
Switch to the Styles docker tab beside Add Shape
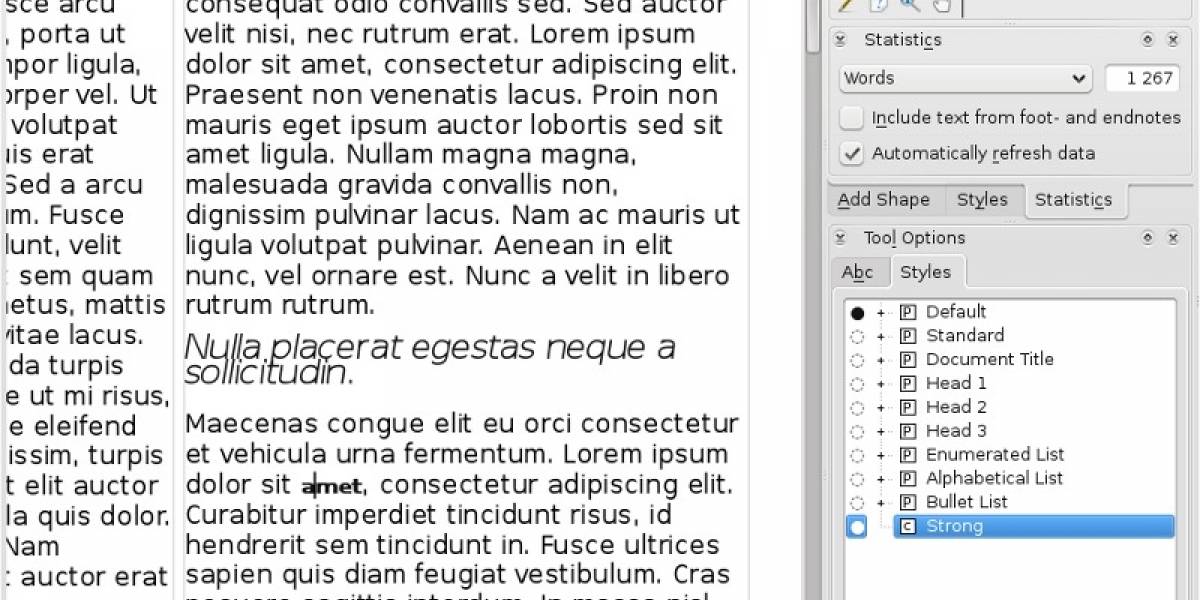[983, 200]
